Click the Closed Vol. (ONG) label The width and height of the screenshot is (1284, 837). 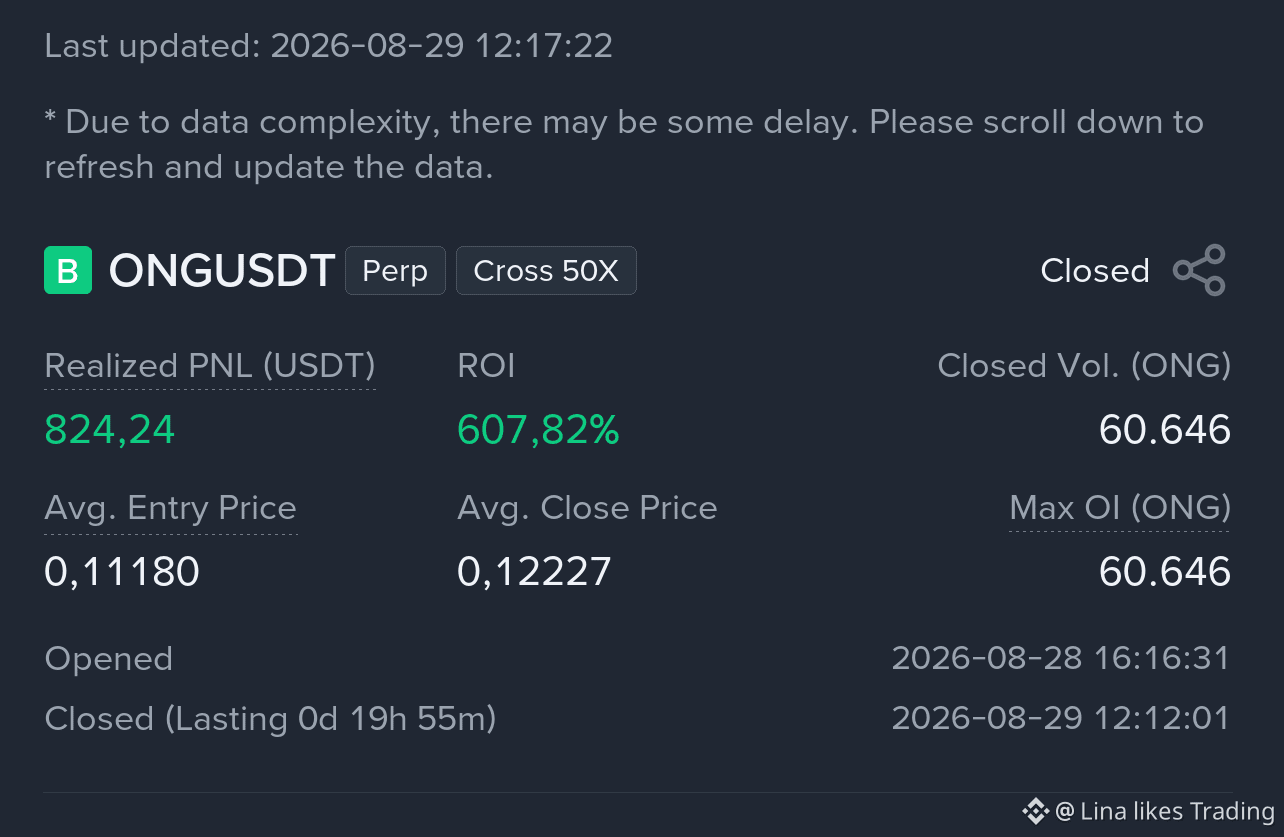click(x=1084, y=366)
